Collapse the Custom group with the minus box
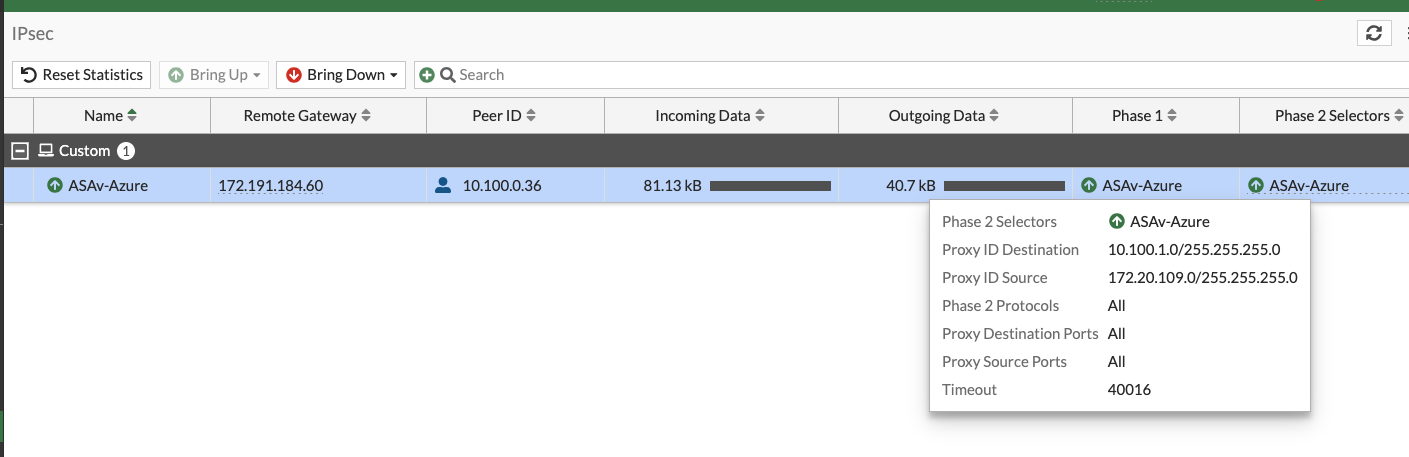The height and width of the screenshot is (457, 1409). point(18,151)
